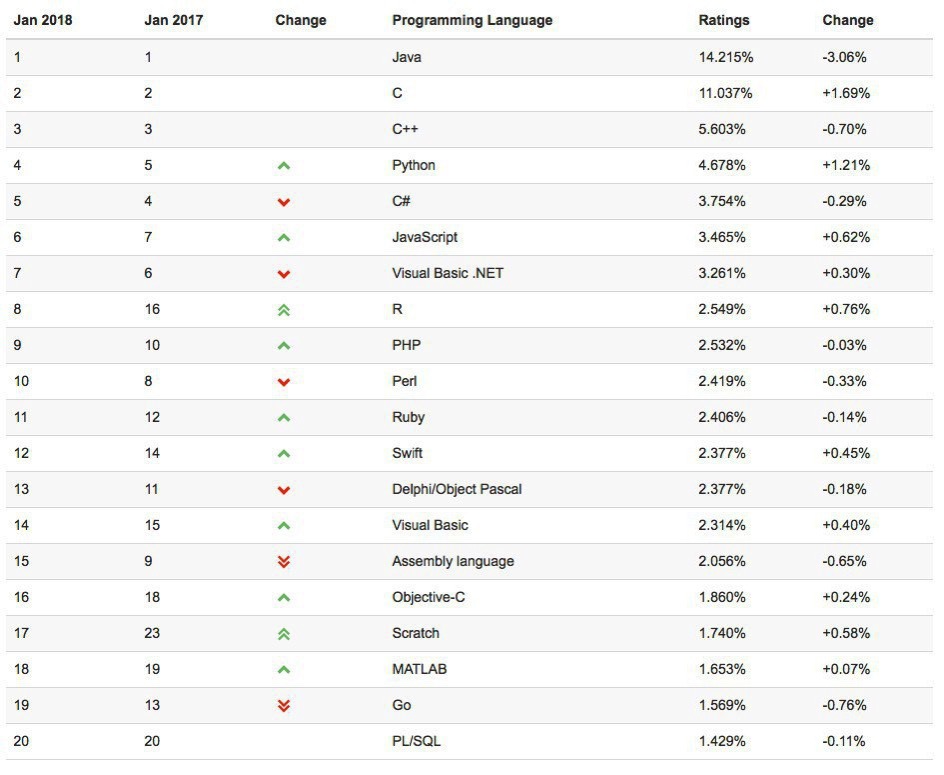Click the double green up arrow for R
The width and height of the screenshot is (944, 775).
pos(284,310)
